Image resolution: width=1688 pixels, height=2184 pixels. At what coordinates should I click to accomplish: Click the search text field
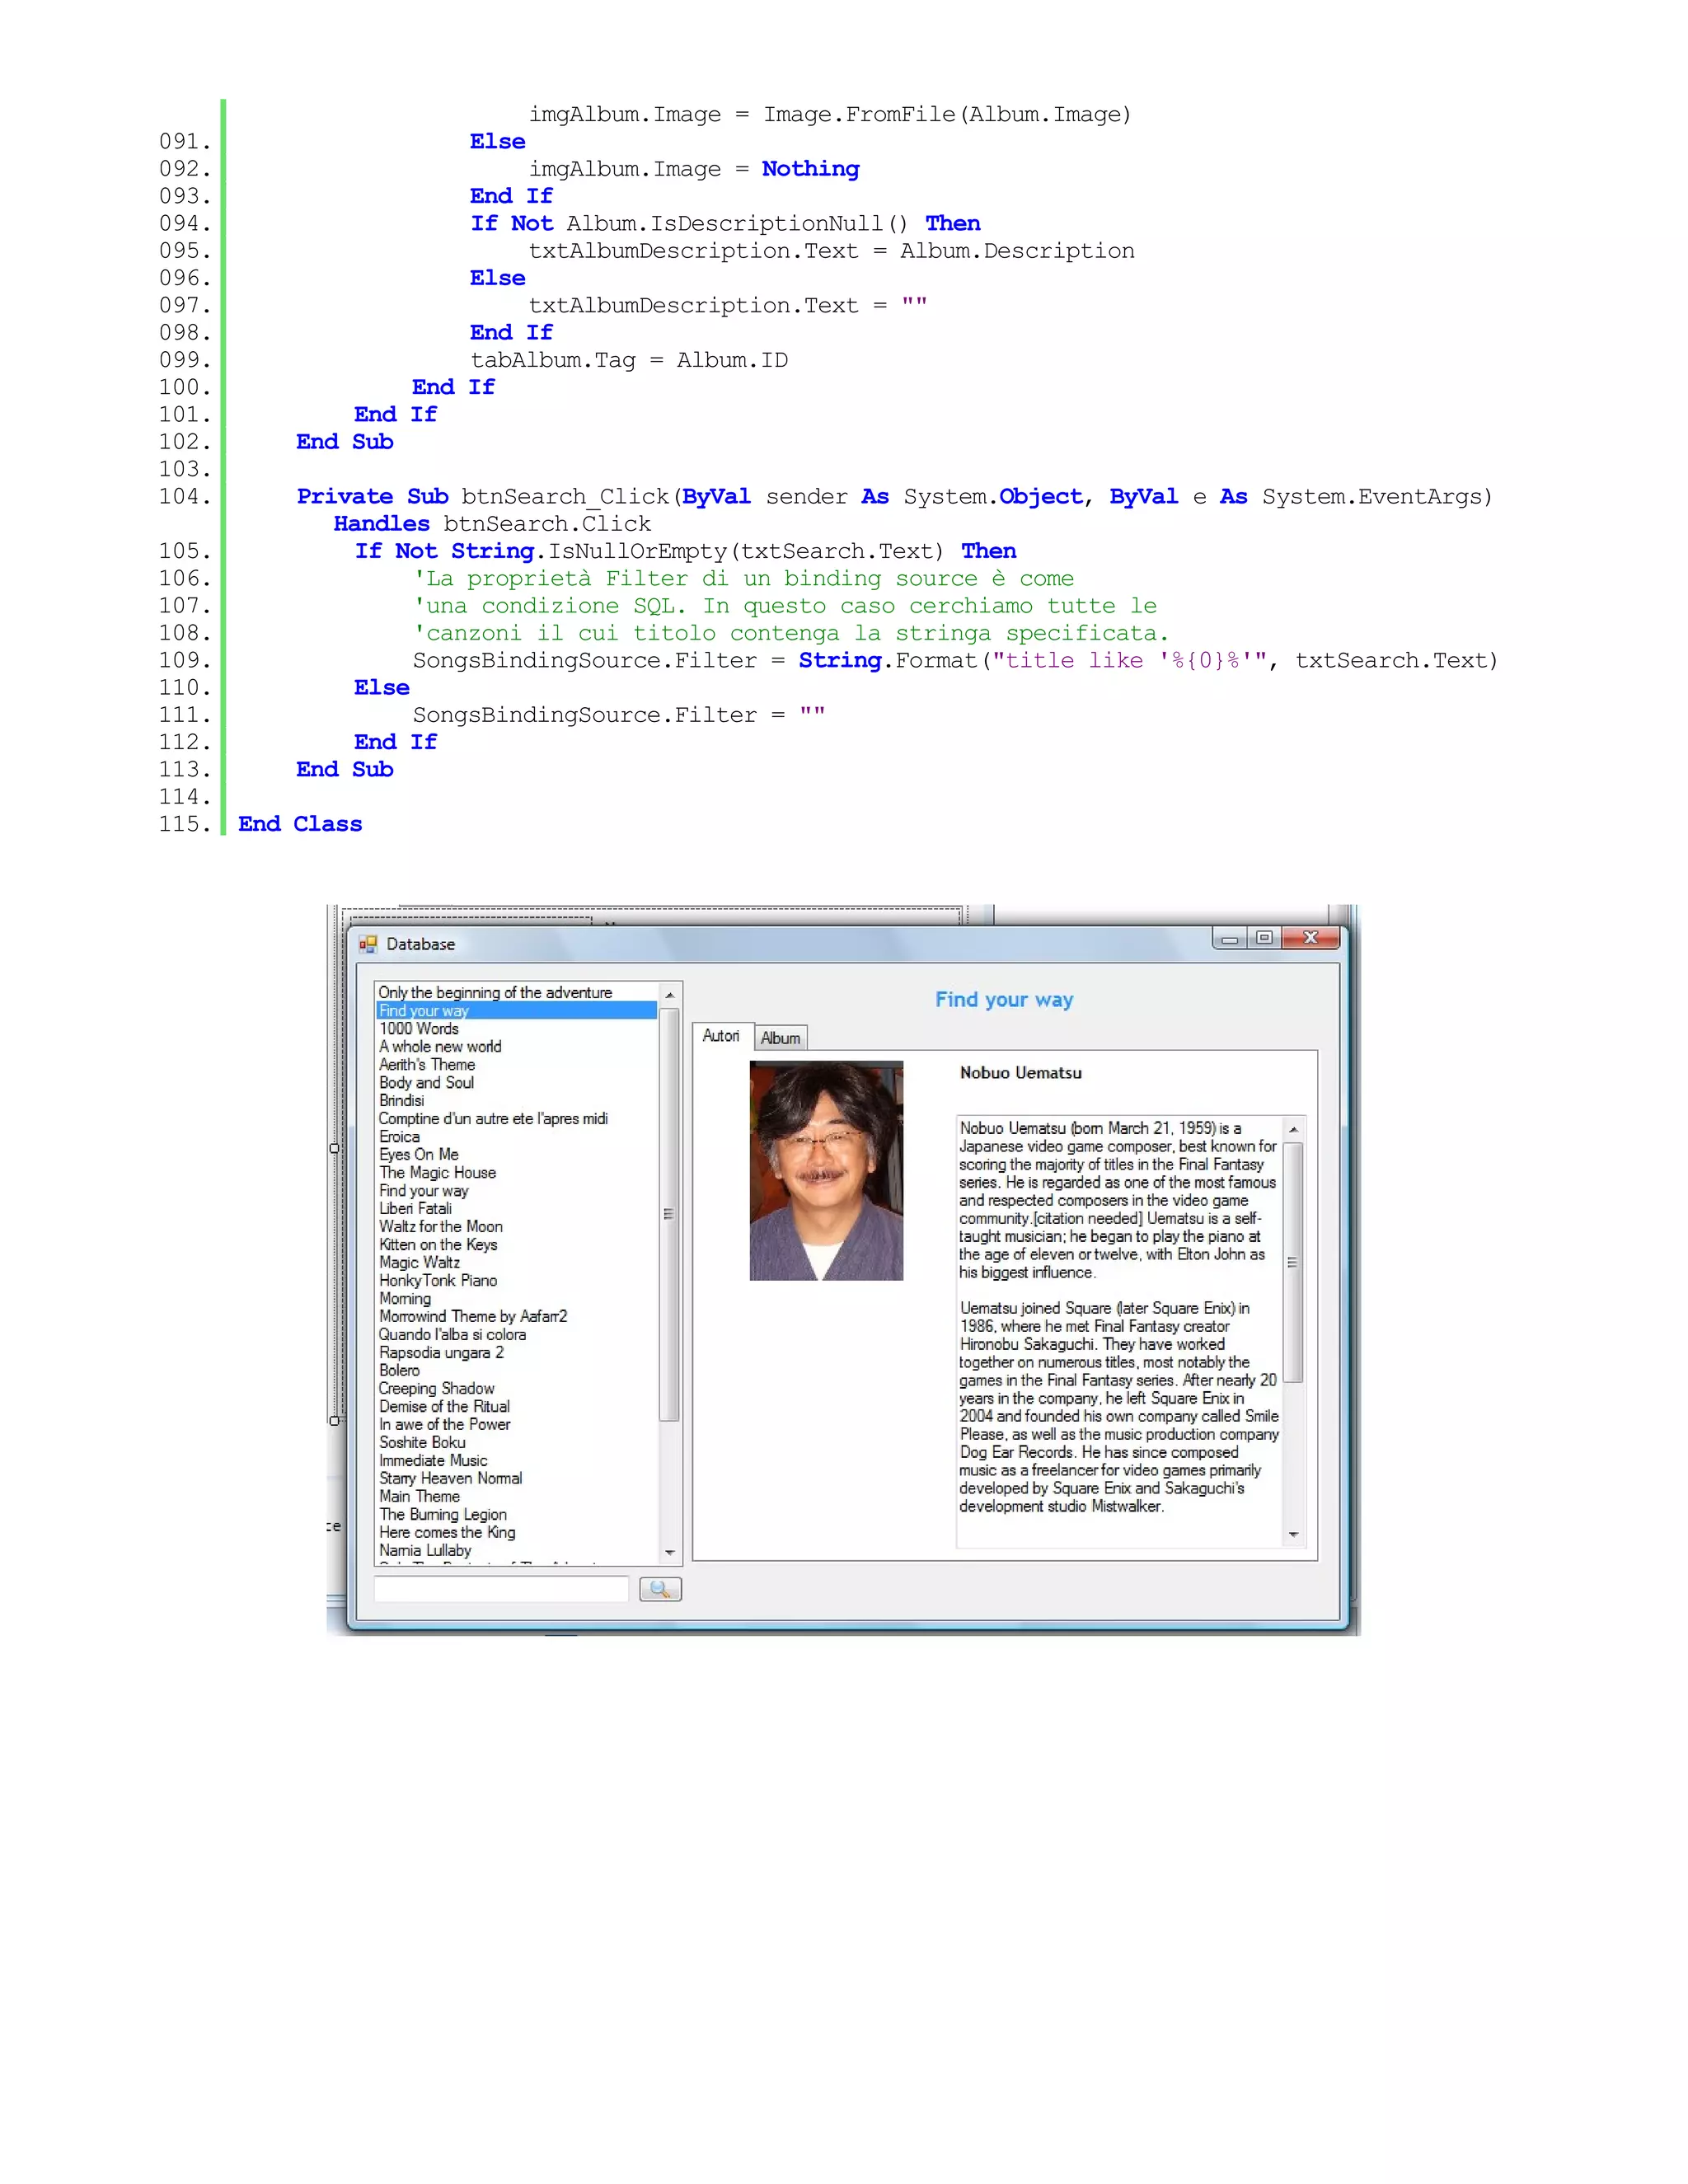(x=500, y=1589)
